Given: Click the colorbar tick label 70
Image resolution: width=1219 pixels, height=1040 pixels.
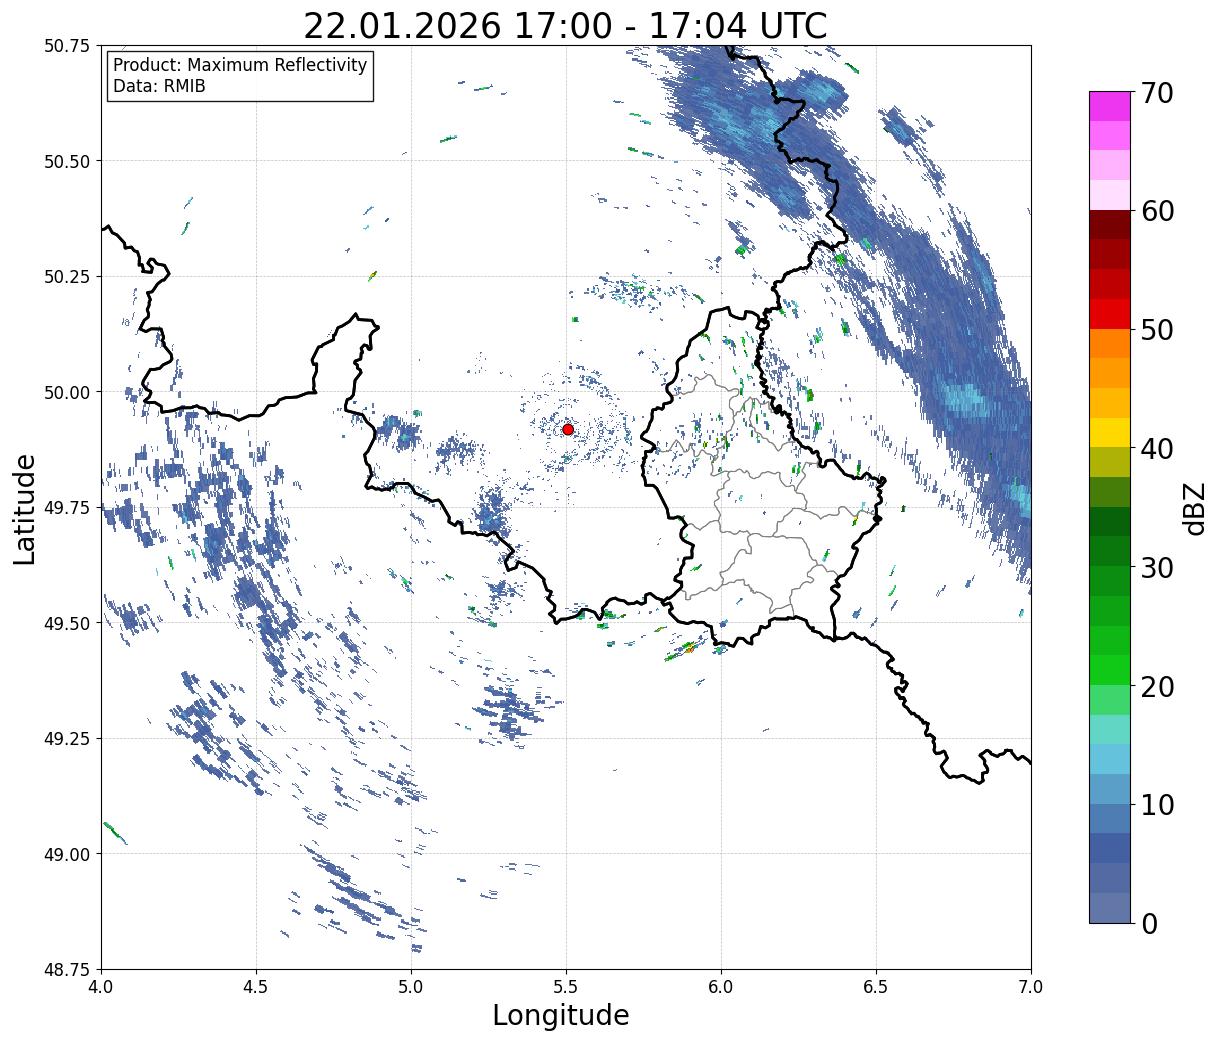Looking at the screenshot, I should click(1157, 93).
